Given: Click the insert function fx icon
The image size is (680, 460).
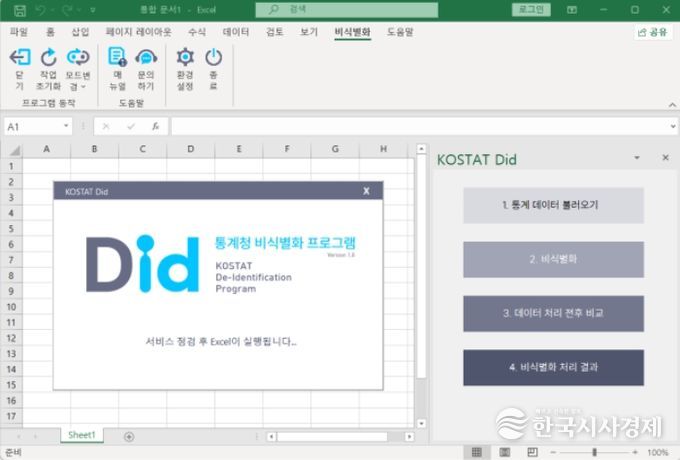Looking at the screenshot, I should (155, 127).
